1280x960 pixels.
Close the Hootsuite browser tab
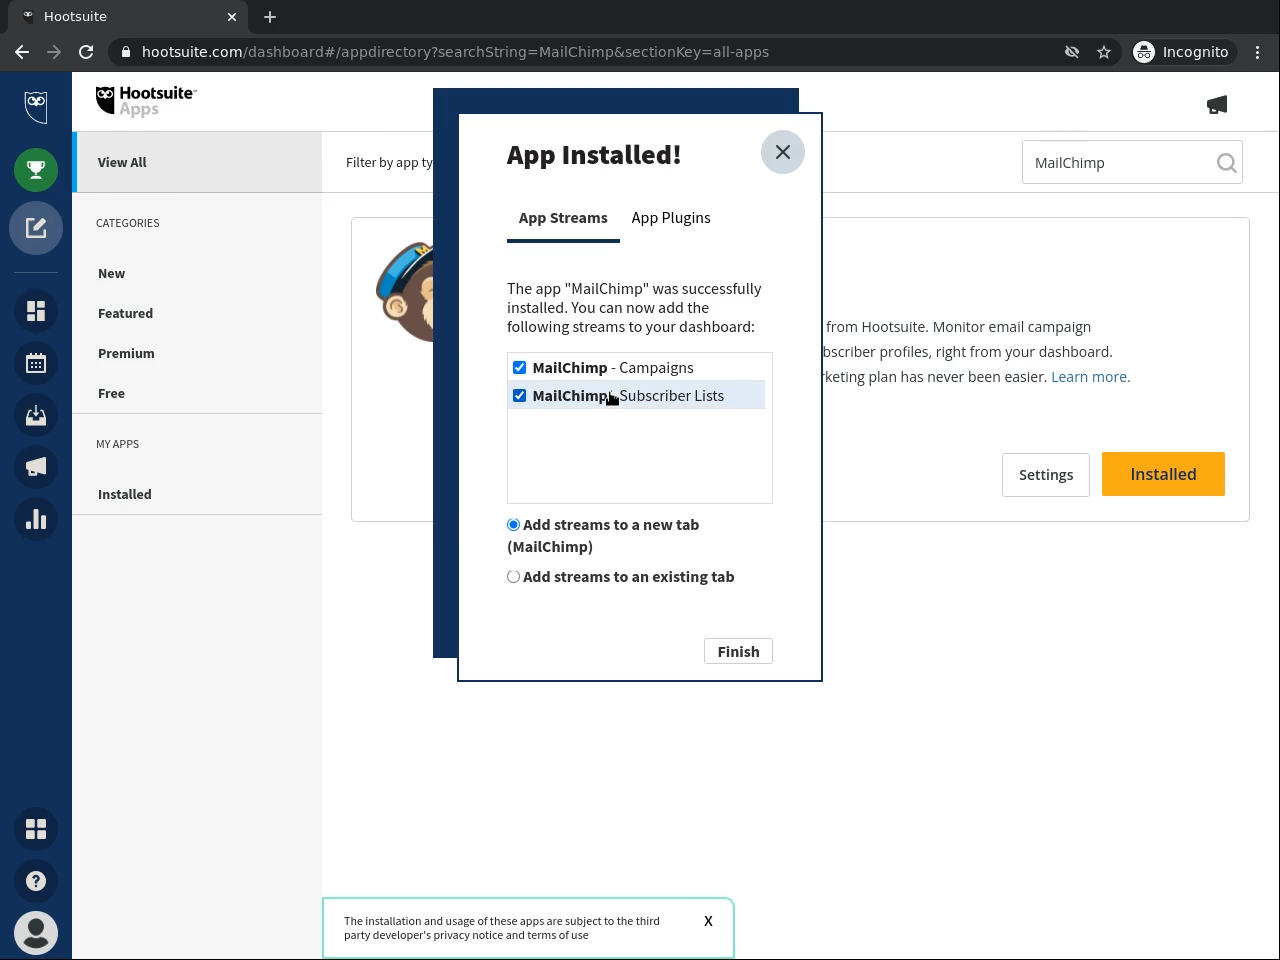click(232, 17)
